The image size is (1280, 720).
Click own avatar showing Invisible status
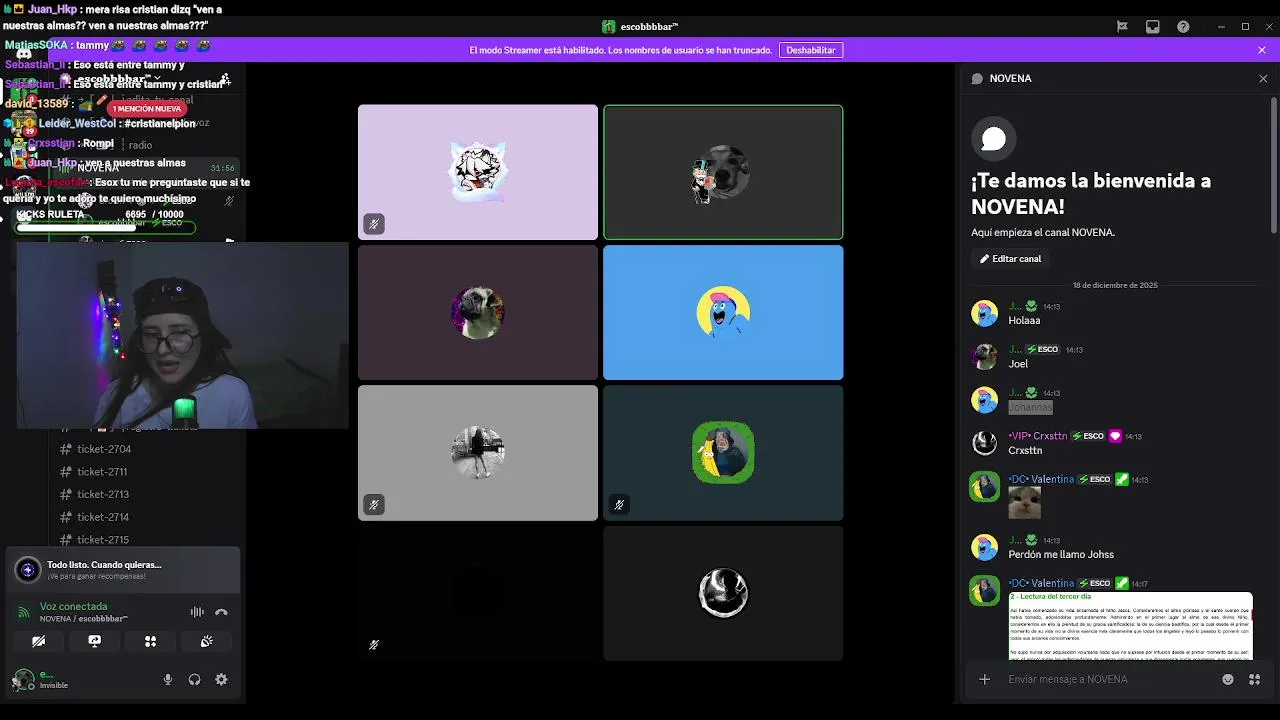click(x=23, y=680)
